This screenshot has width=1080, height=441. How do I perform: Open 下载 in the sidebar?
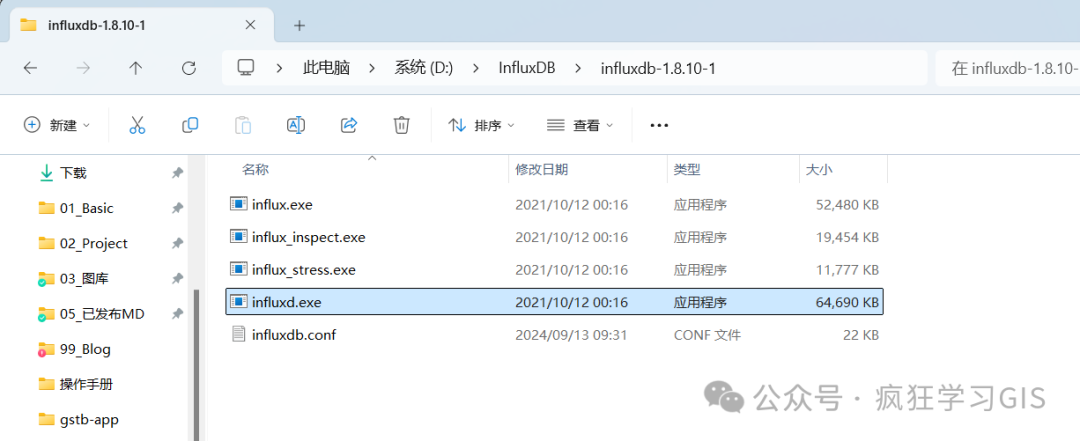click(72, 173)
